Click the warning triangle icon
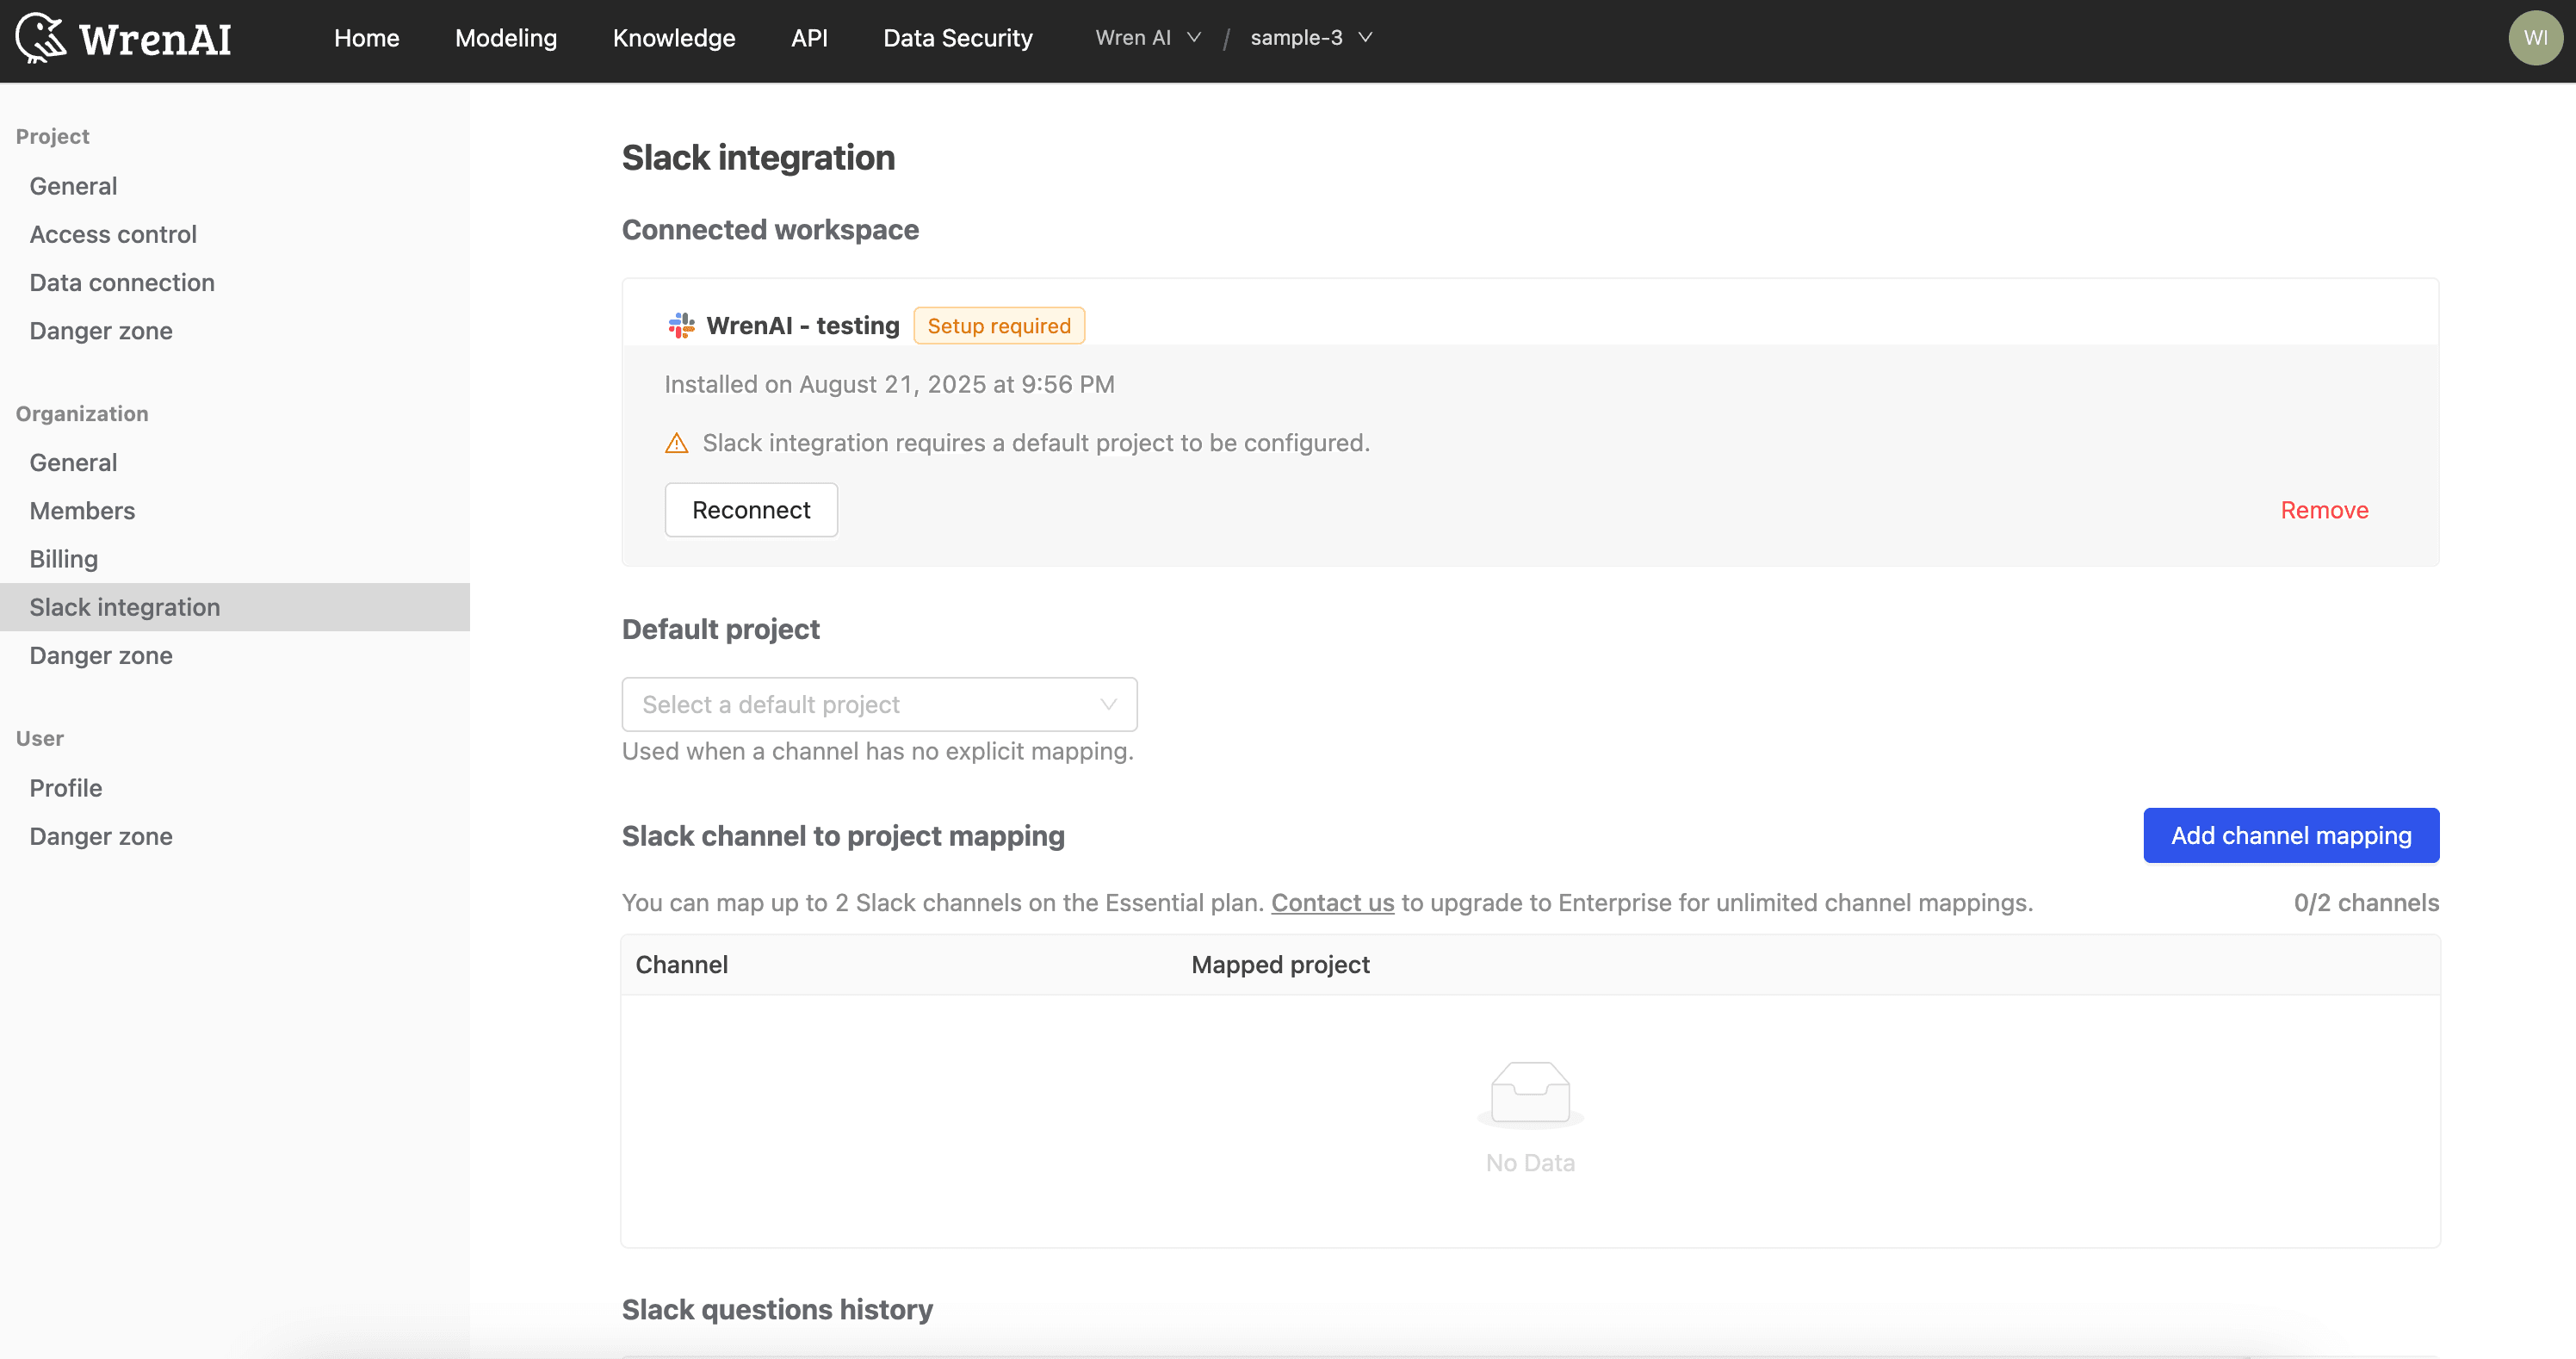 click(x=677, y=443)
